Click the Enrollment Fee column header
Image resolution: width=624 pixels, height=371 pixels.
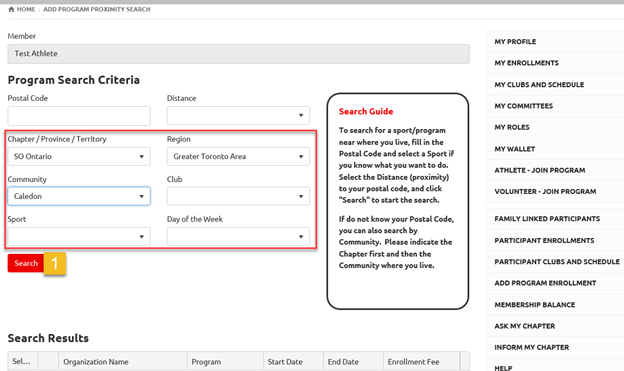[421, 361]
